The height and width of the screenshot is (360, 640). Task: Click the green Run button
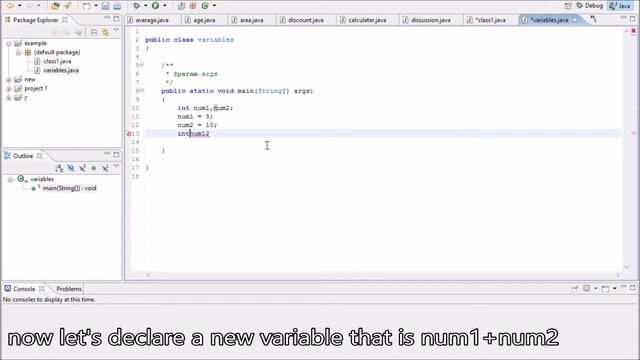click(x=156, y=6)
